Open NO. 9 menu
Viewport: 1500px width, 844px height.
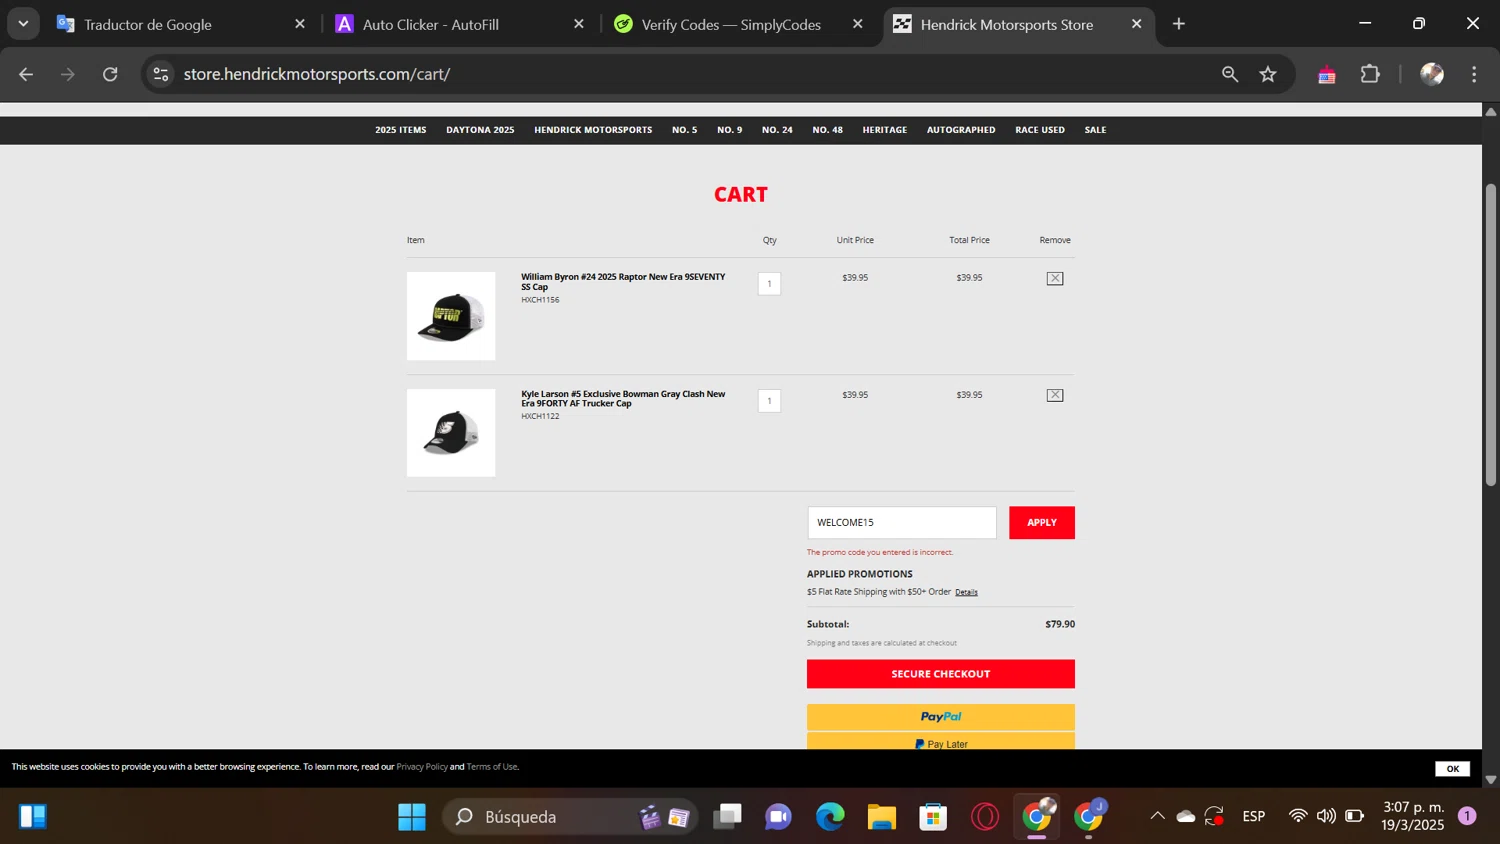(729, 130)
